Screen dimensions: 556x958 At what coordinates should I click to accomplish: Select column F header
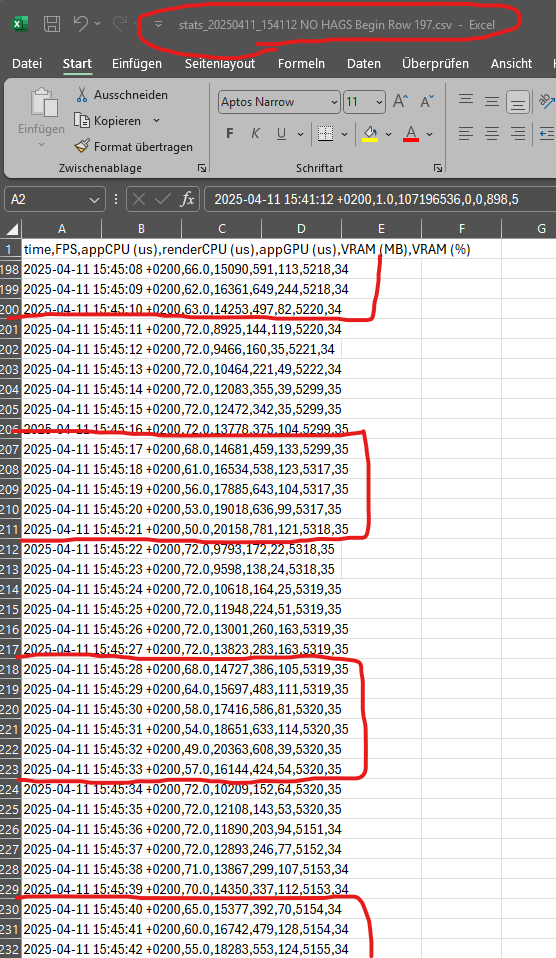coord(461,229)
